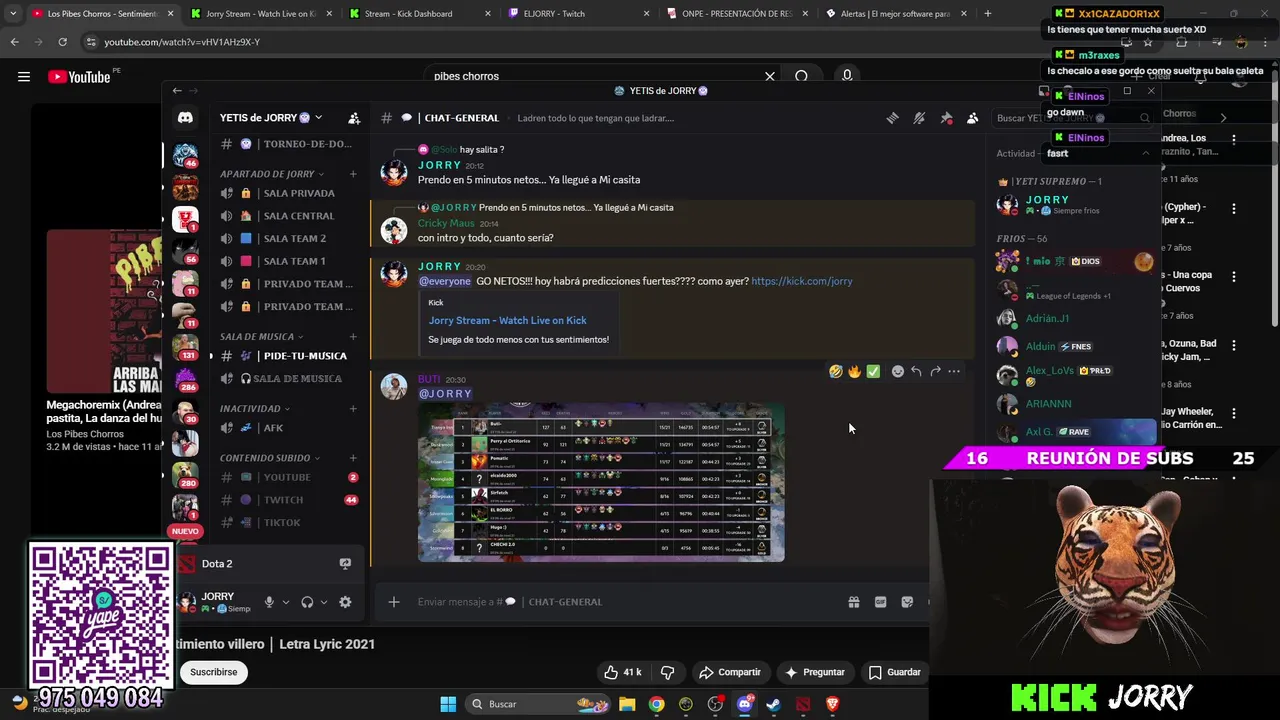Open Jorry Stream - Watch Live on Kick embed link
Screen dimensions: 1280x720
(x=508, y=320)
